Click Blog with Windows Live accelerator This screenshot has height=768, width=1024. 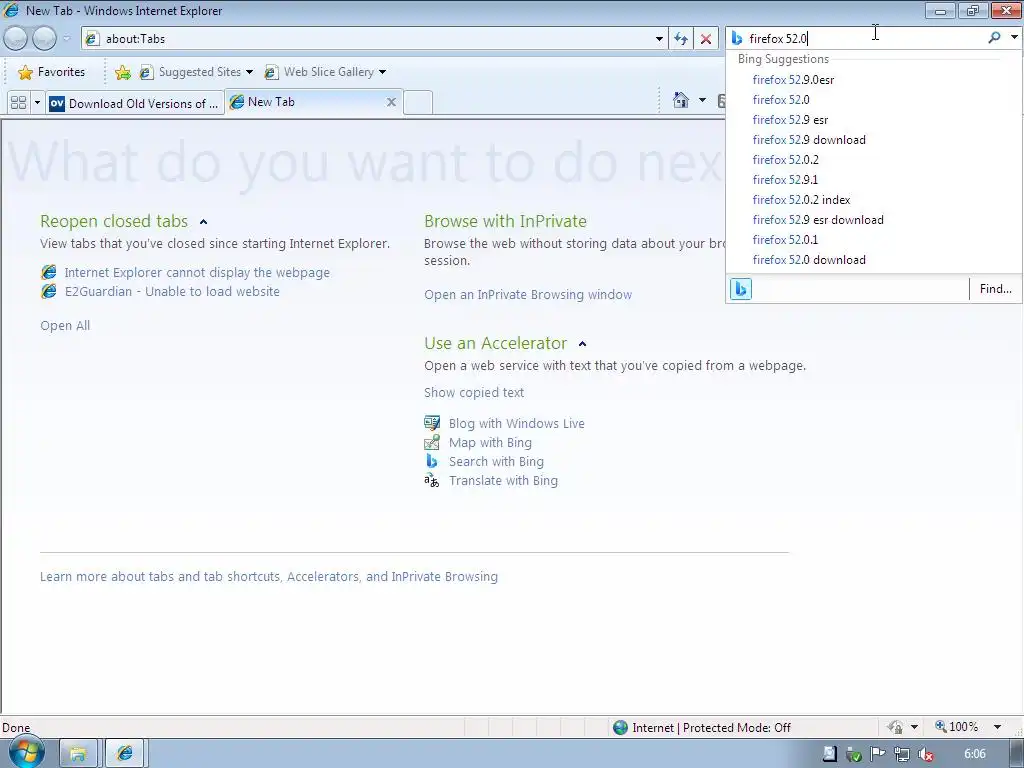tap(517, 423)
